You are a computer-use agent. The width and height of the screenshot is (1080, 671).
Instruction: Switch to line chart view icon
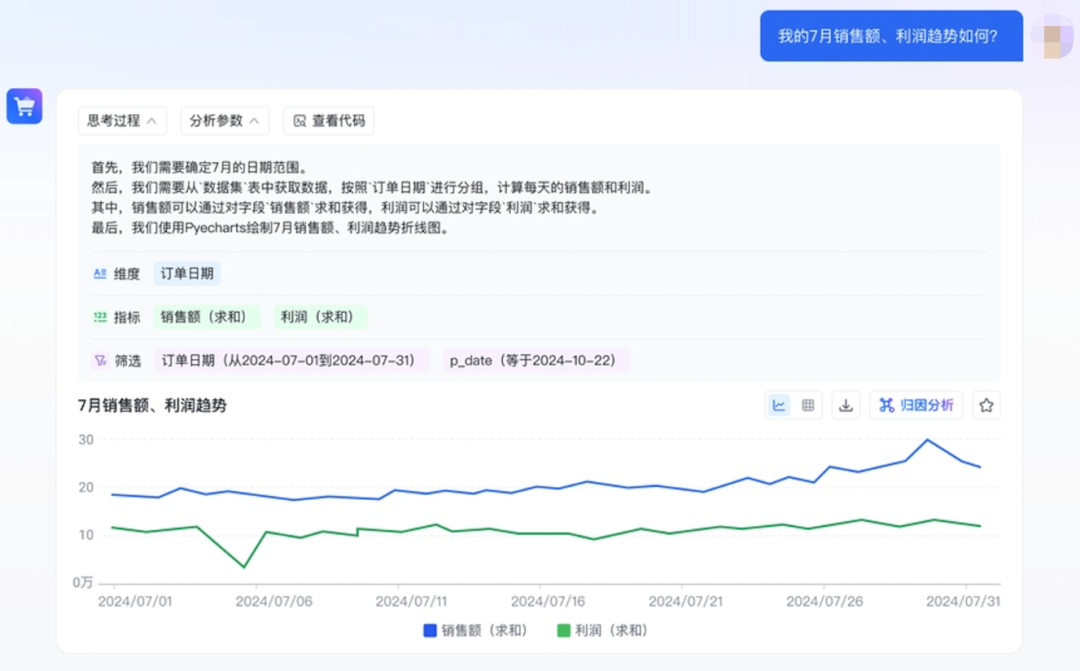click(x=779, y=406)
